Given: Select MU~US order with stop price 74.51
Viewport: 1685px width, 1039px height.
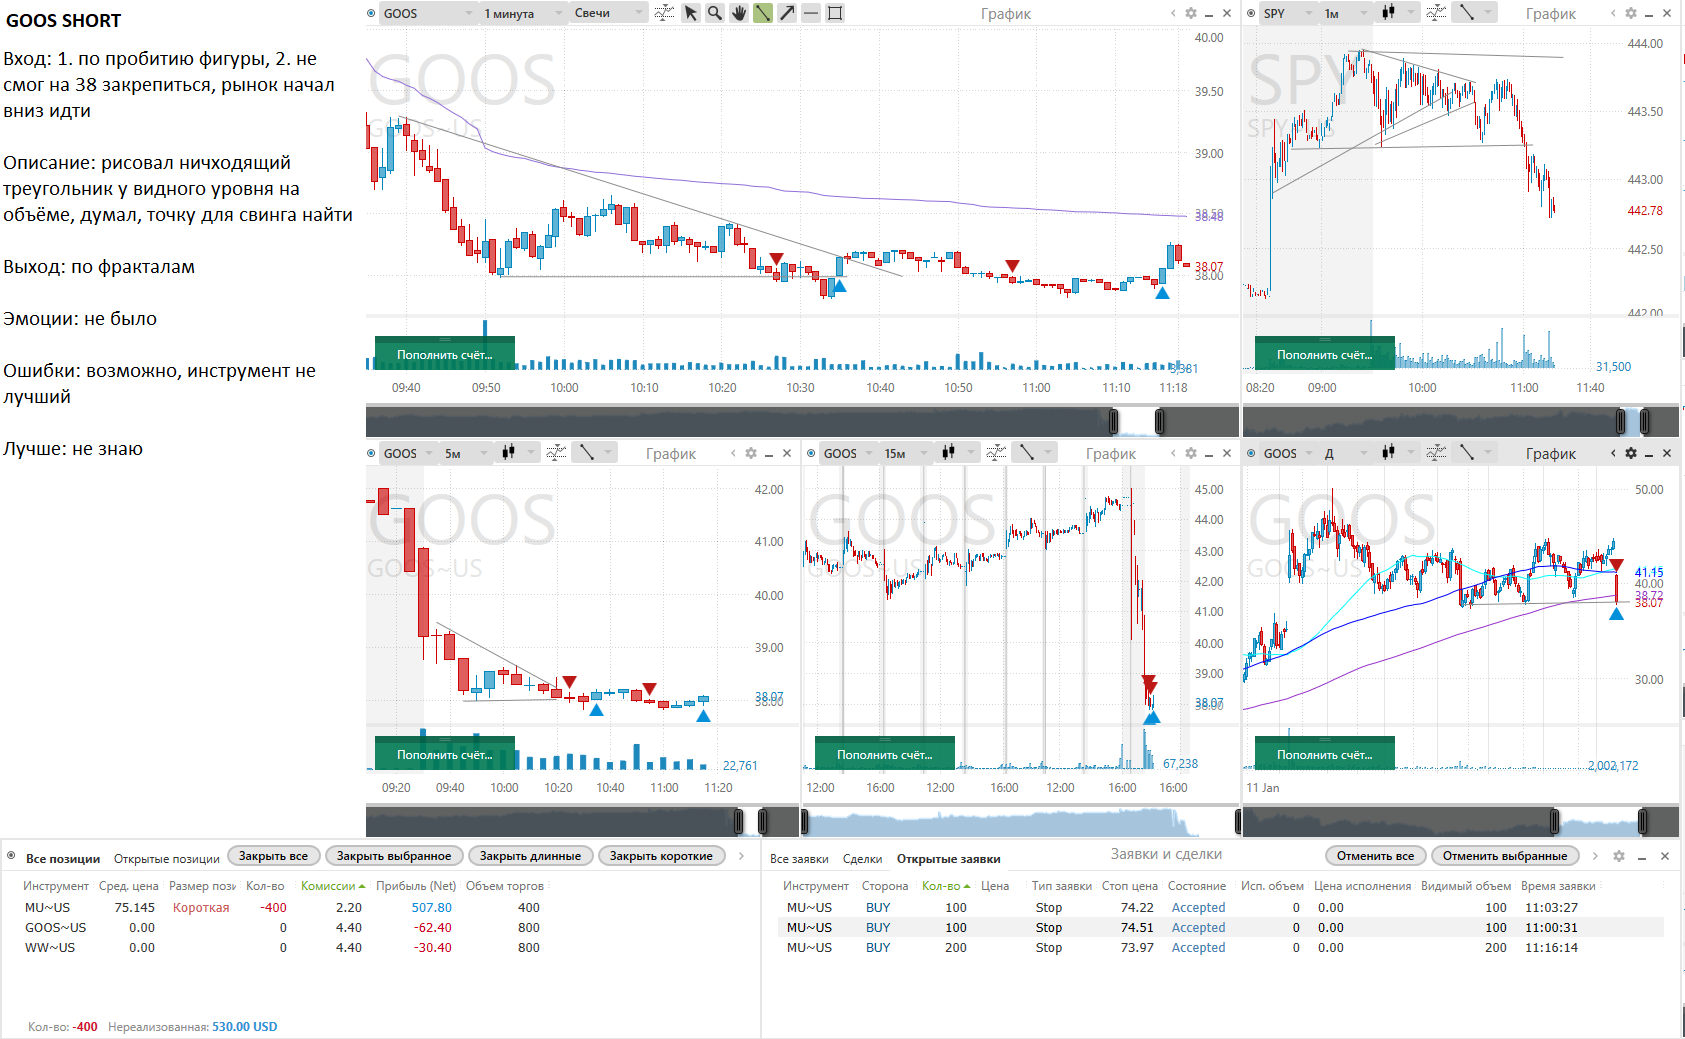Looking at the screenshot, I should tap(1223, 928).
